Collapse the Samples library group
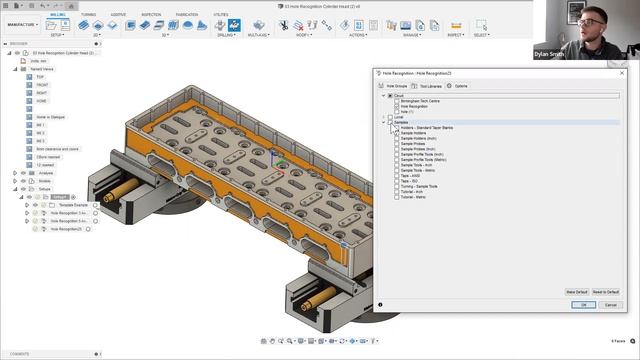This screenshot has height=360, width=640. click(384, 122)
